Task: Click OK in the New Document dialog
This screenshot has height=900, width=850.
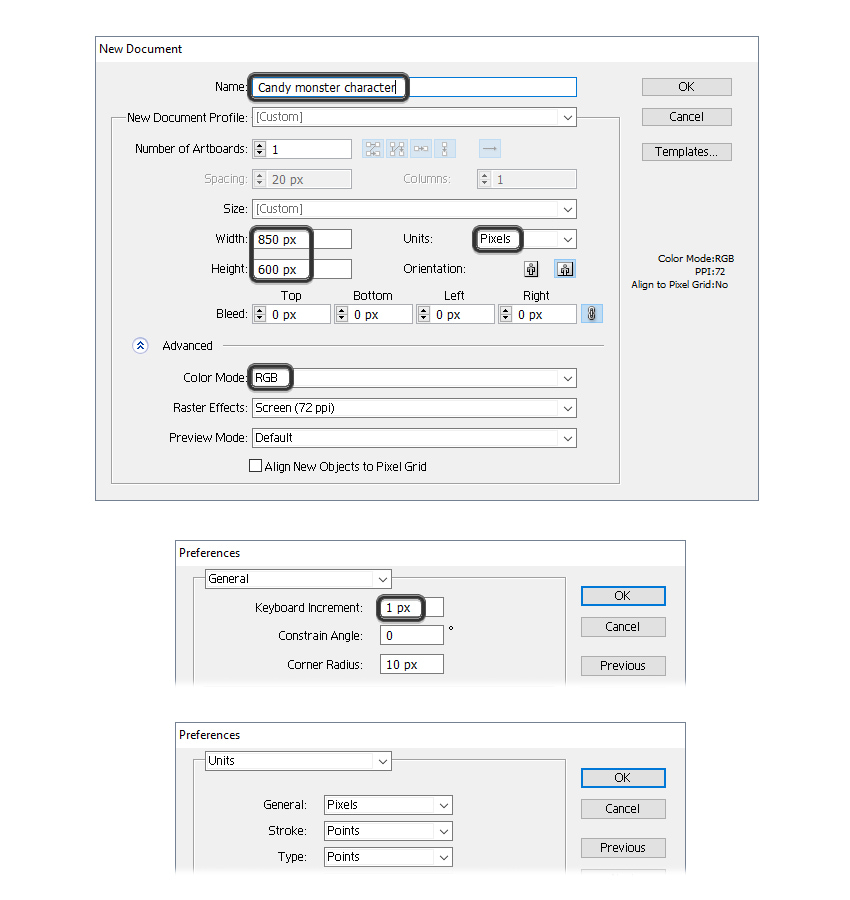Action: 687,87
